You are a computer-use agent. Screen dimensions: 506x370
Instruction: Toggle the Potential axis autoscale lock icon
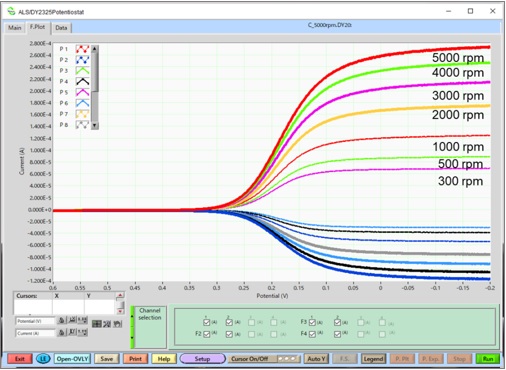click(x=62, y=320)
